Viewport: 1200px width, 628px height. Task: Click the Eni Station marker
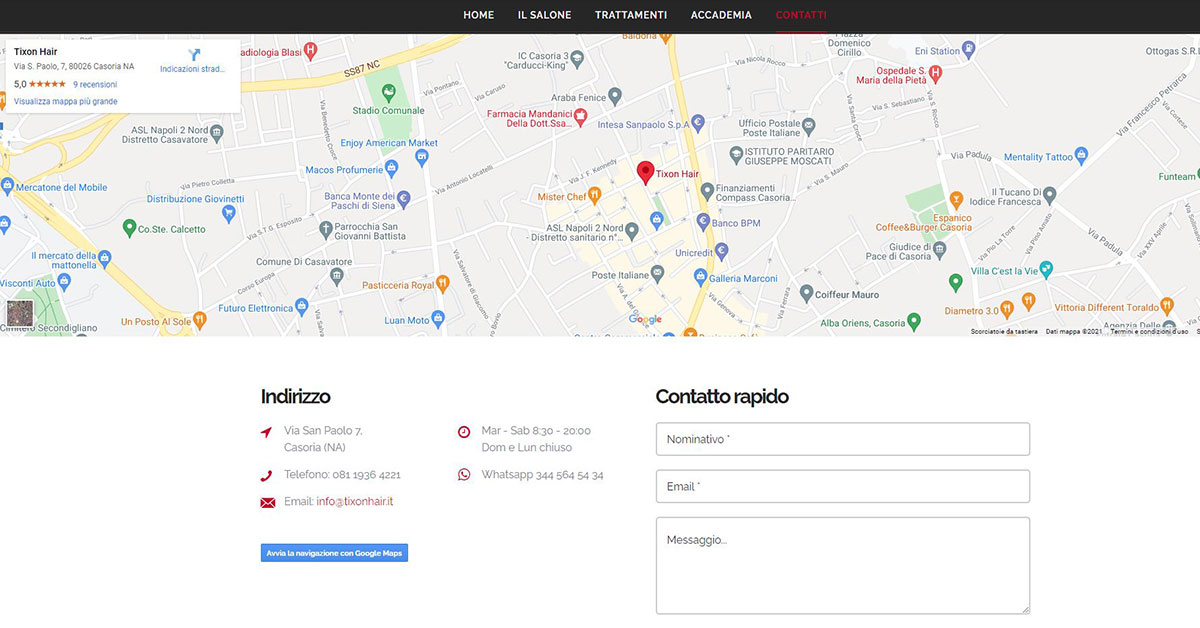[968, 50]
